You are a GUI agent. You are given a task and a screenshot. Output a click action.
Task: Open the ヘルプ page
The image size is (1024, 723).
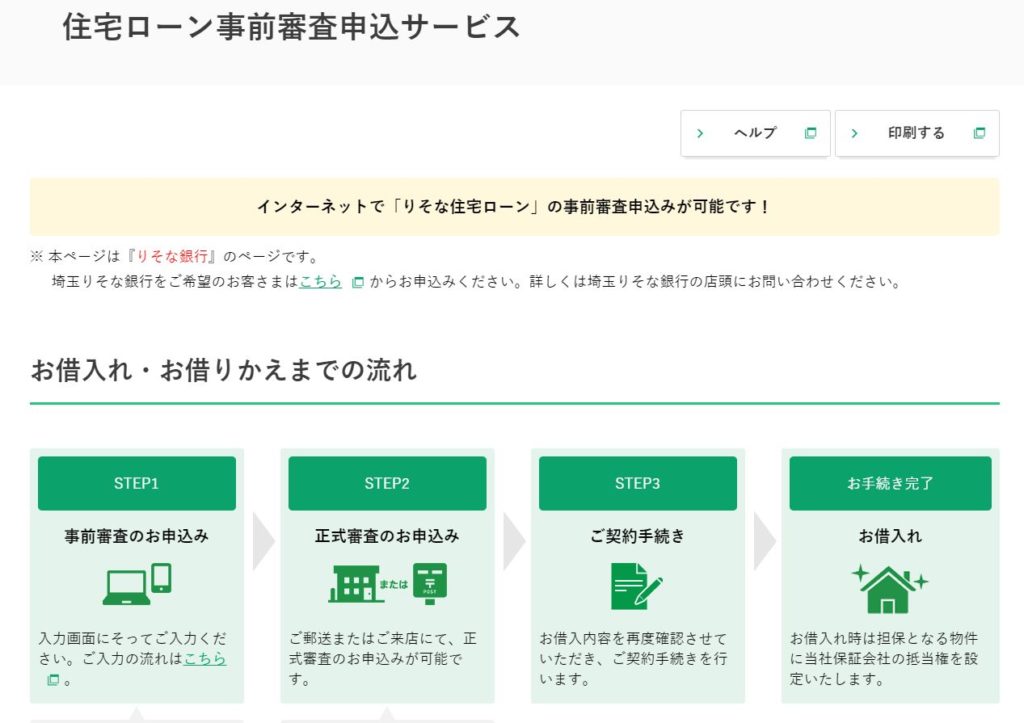[757, 132]
